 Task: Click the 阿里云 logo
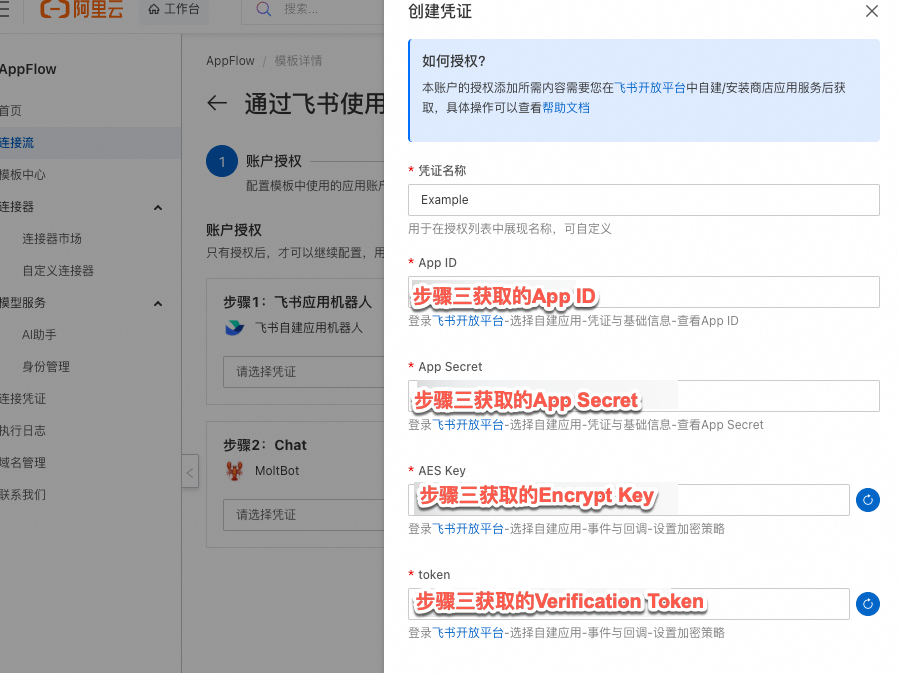click(x=81, y=9)
